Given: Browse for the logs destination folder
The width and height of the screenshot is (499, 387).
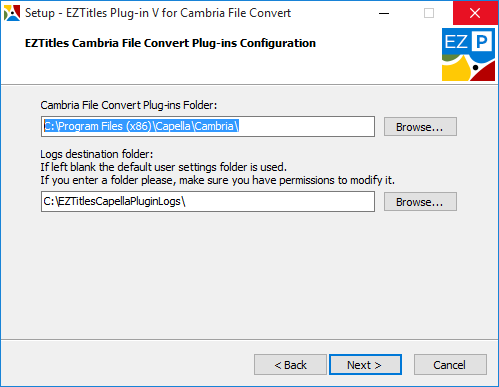Looking at the screenshot, I should (x=420, y=202).
